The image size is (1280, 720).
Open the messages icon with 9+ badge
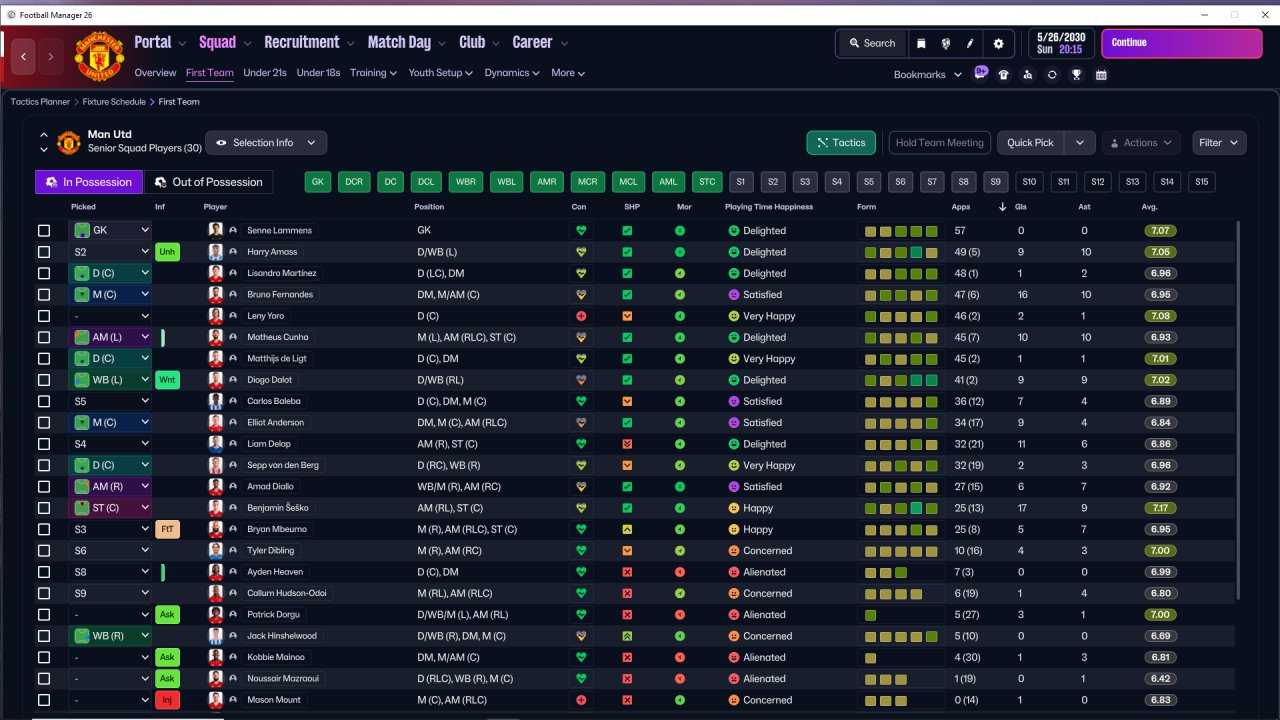[980, 73]
